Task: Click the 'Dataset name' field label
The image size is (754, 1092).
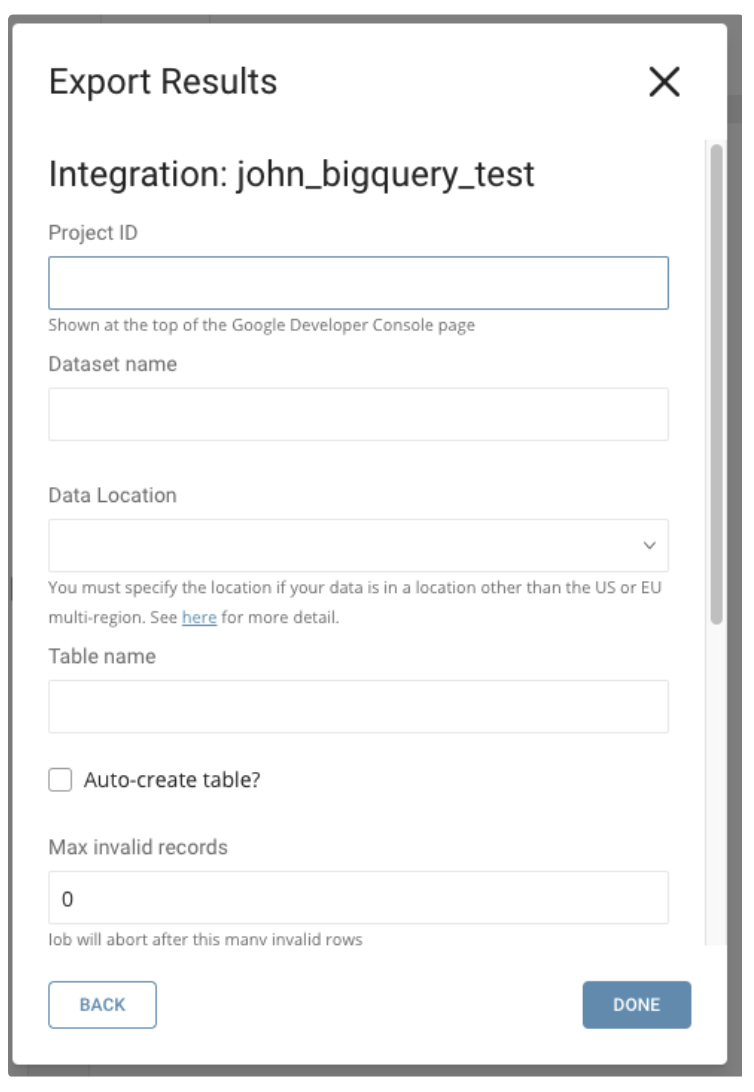Action: pyautogui.click(x=112, y=364)
